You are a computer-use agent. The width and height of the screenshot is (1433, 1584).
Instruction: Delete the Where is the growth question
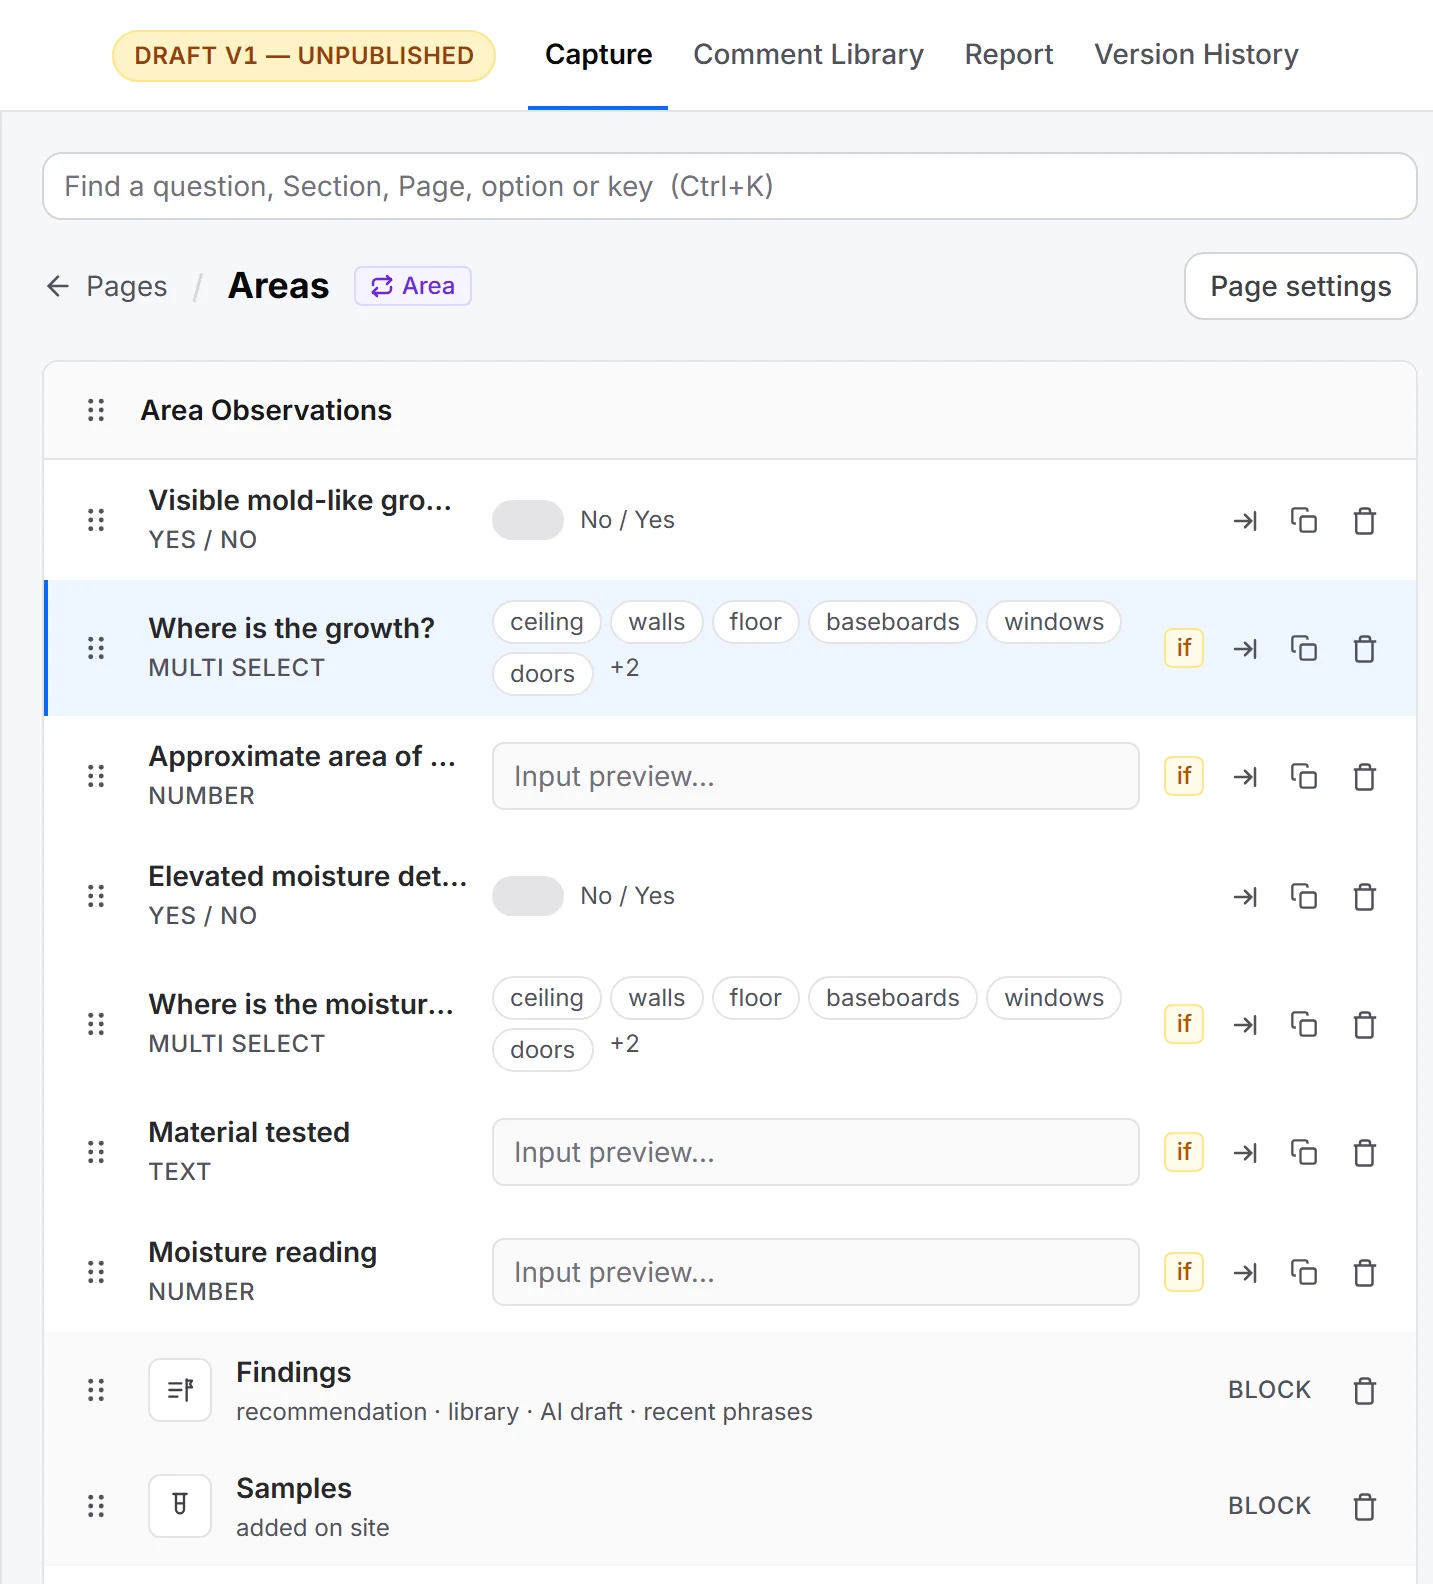tap(1364, 649)
